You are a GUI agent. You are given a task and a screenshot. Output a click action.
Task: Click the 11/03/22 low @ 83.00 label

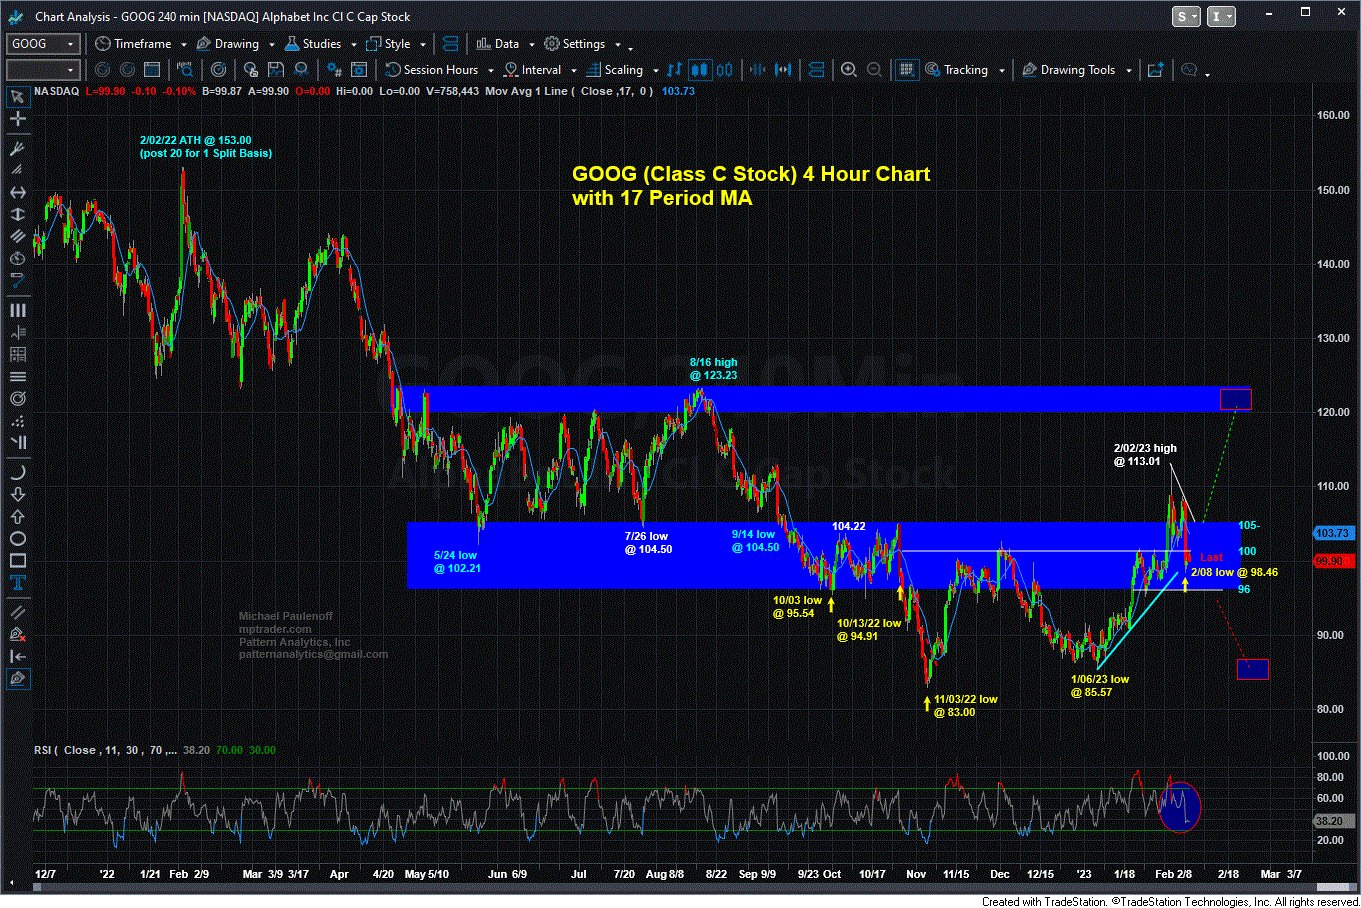pyautogui.click(x=965, y=706)
